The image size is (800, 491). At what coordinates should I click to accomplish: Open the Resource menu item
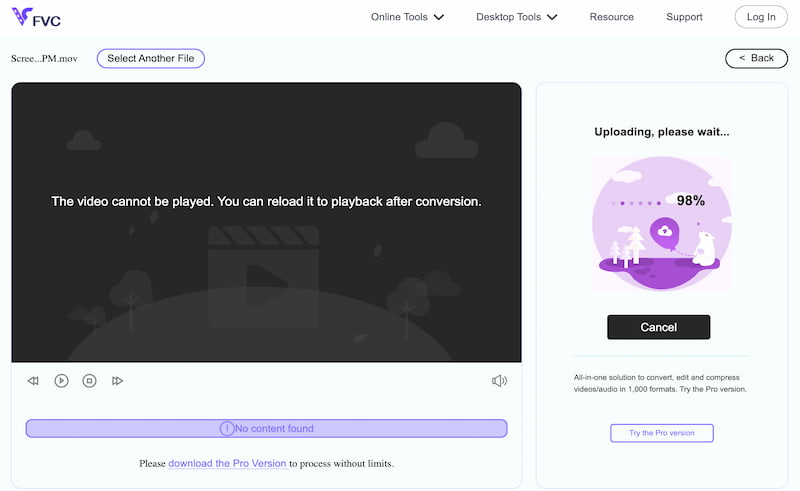[611, 17]
